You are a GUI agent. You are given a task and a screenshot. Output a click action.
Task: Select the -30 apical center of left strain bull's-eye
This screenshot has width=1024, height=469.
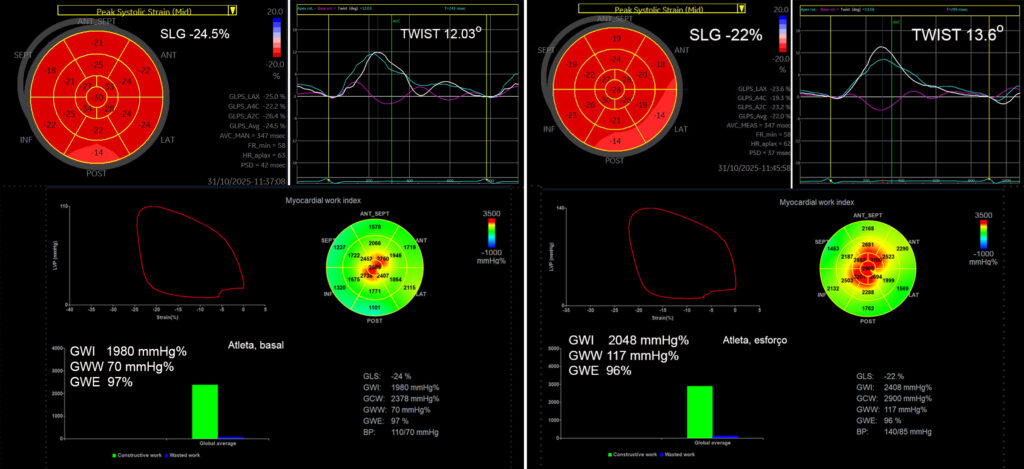point(97,96)
